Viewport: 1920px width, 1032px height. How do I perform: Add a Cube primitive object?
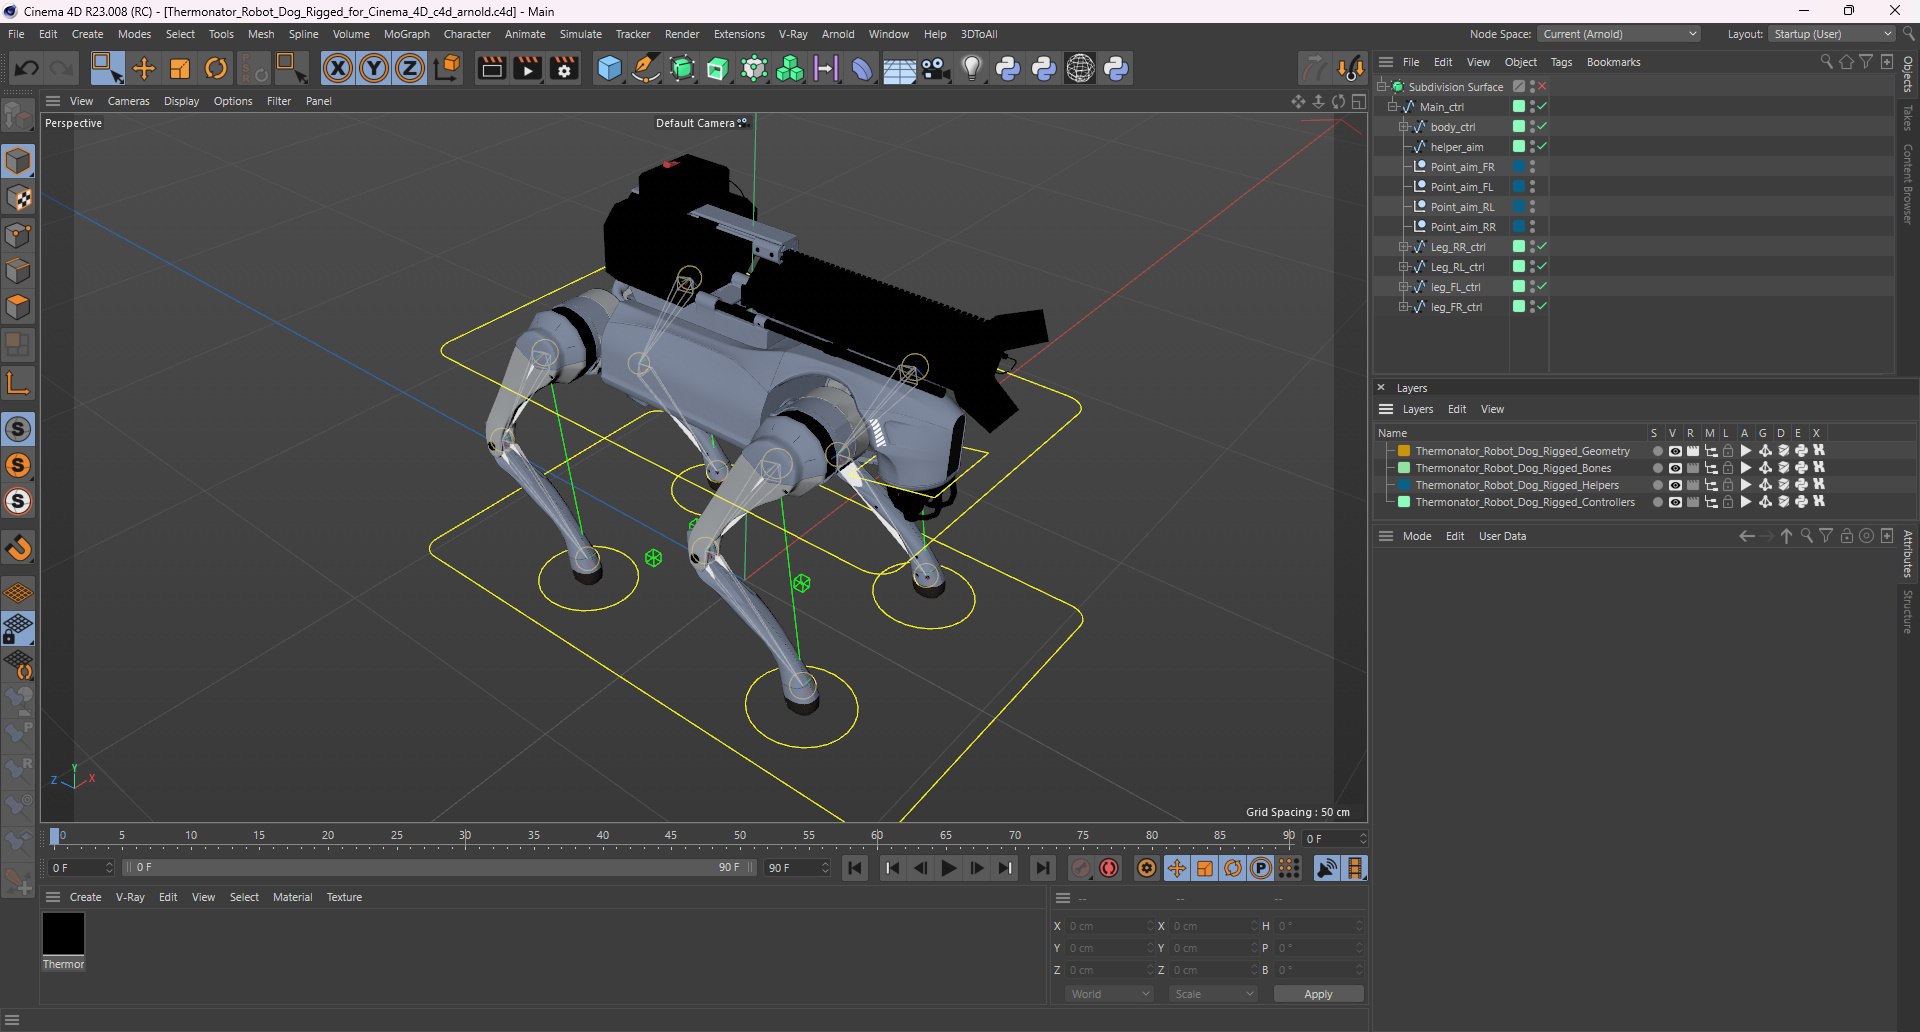point(609,68)
